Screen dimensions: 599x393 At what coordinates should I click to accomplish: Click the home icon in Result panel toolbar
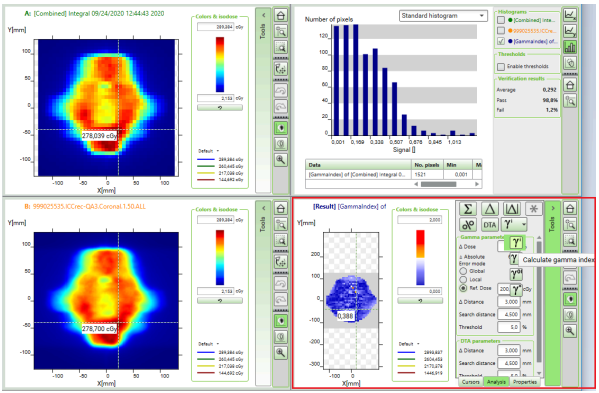[x=570, y=209]
